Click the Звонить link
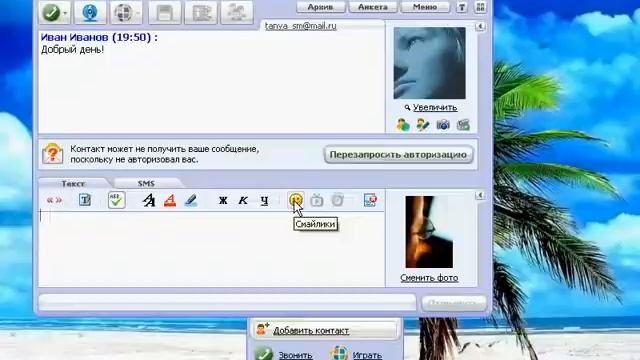640x360 pixels. tap(296, 355)
